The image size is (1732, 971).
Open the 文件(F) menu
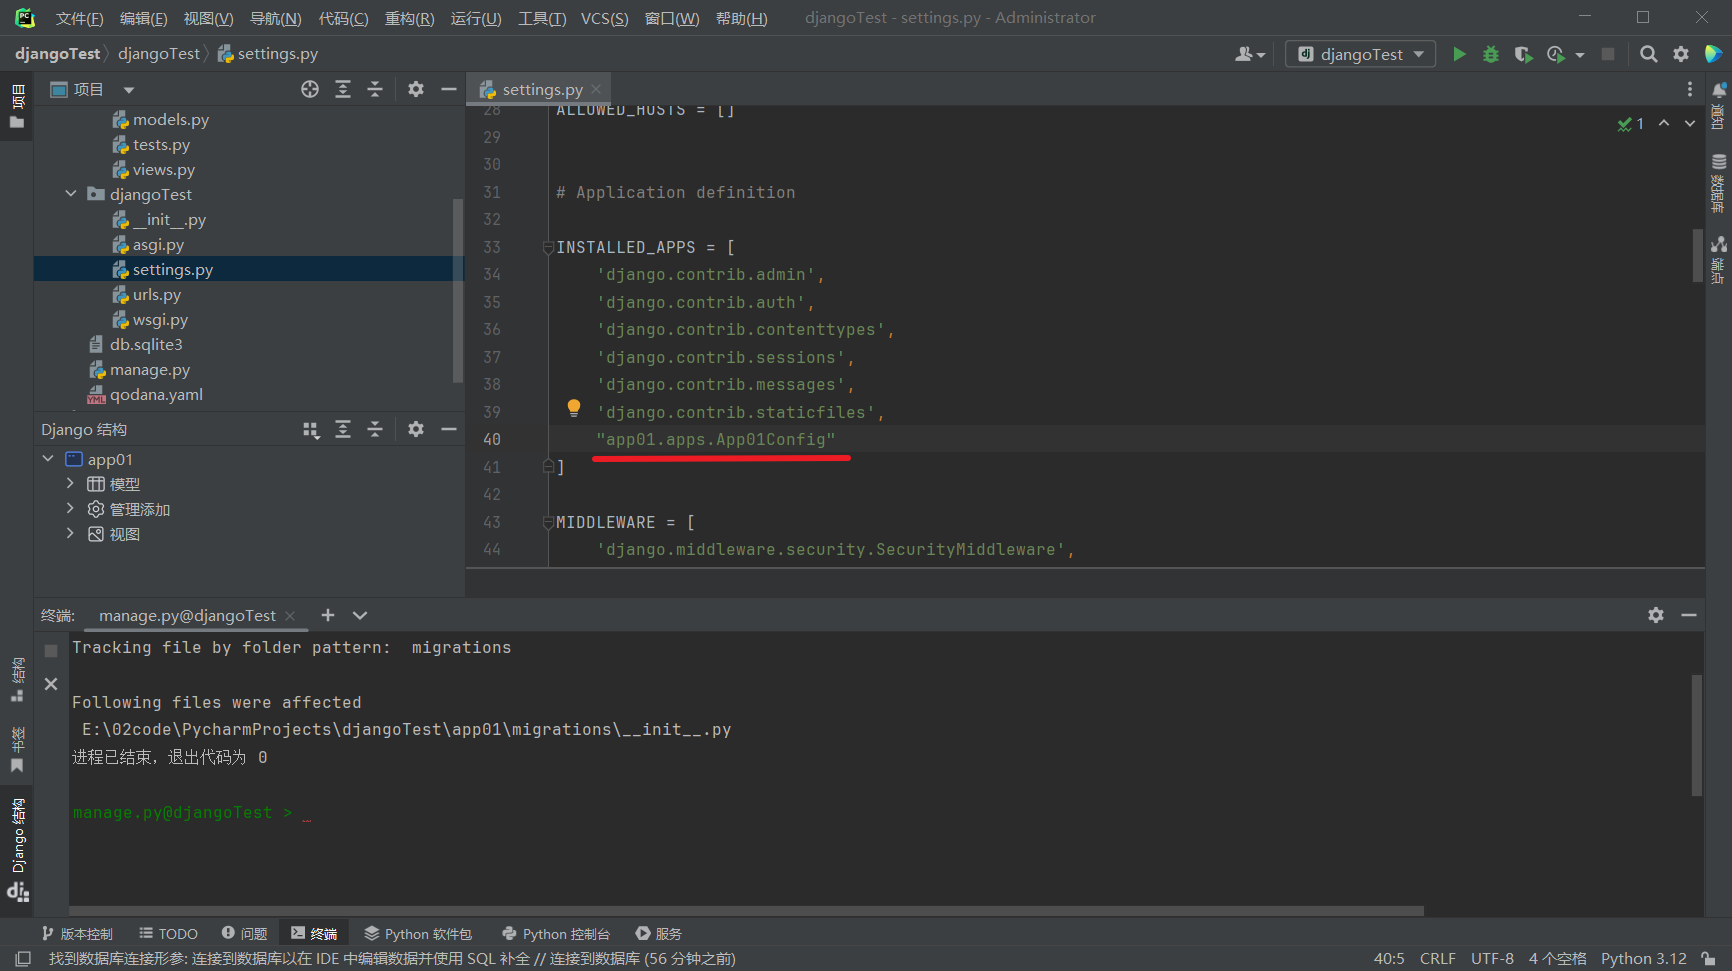79,18
